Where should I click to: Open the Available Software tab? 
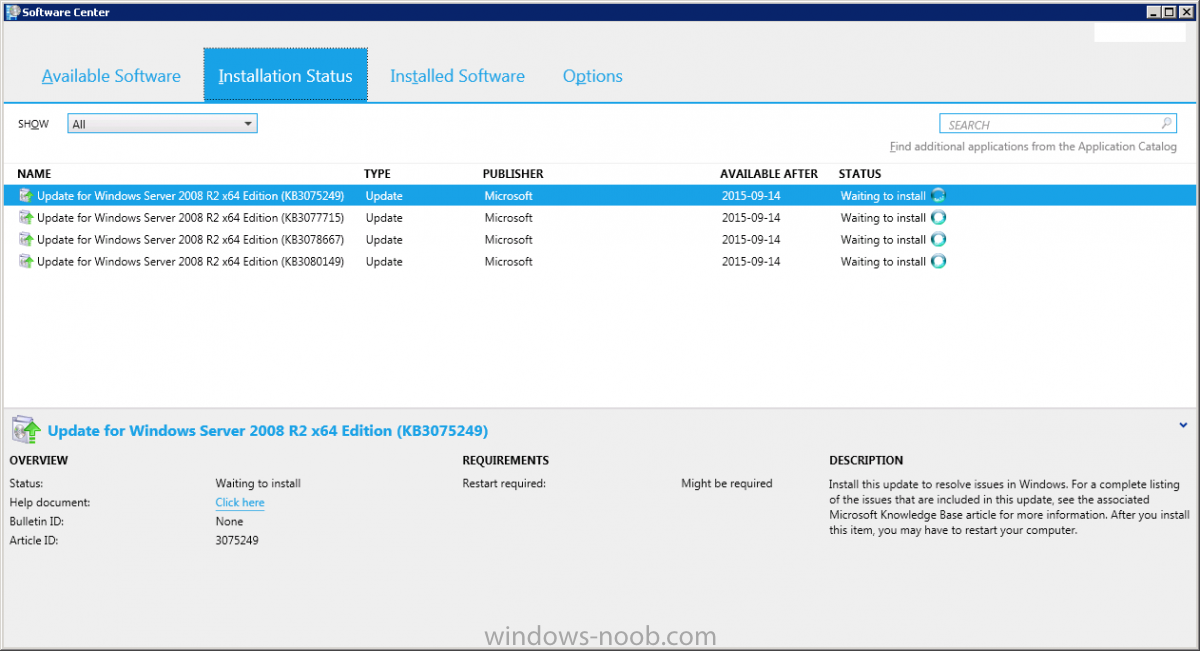coord(111,76)
